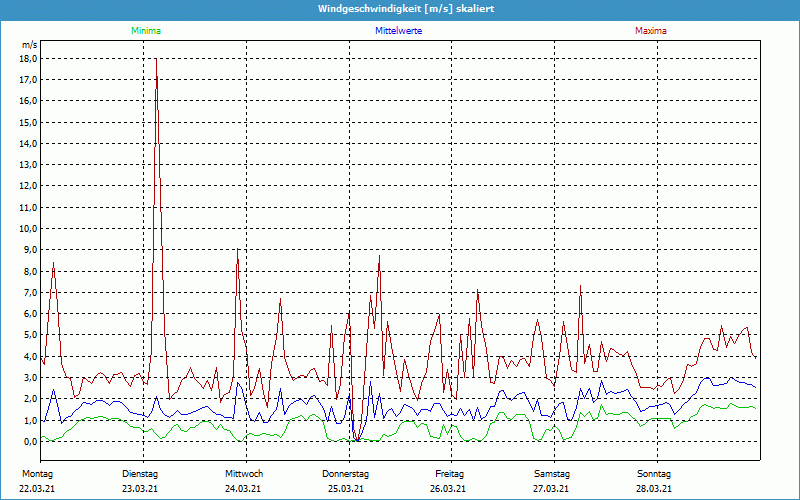Screen dimensions: 800x500
Task: Select the 13,0 y-axis value
Action: point(29,165)
